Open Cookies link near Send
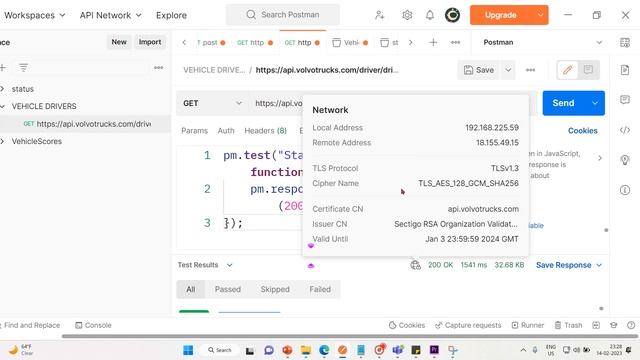This screenshot has height=360, width=640. (x=582, y=131)
